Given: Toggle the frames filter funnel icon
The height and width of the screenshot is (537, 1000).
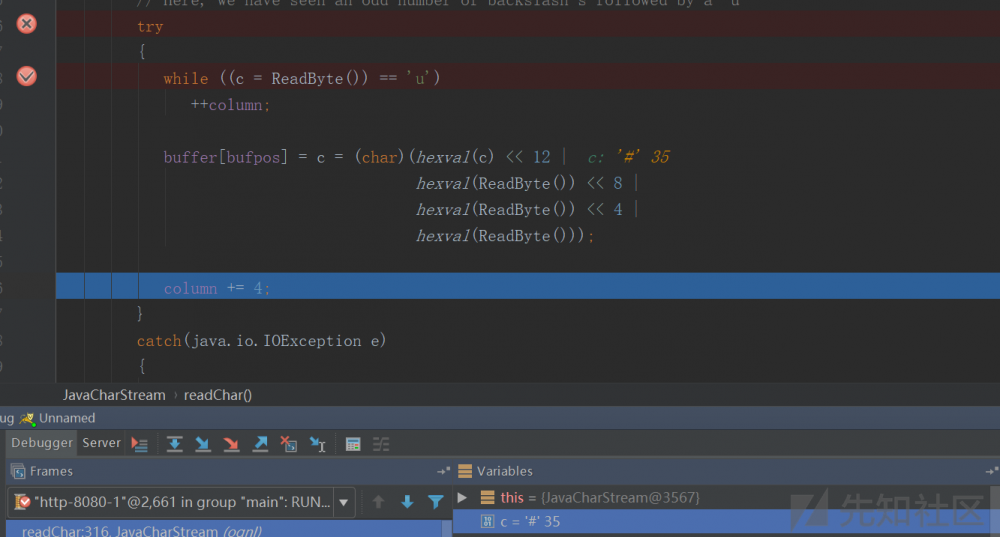Looking at the screenshot, I should point(436,502).
